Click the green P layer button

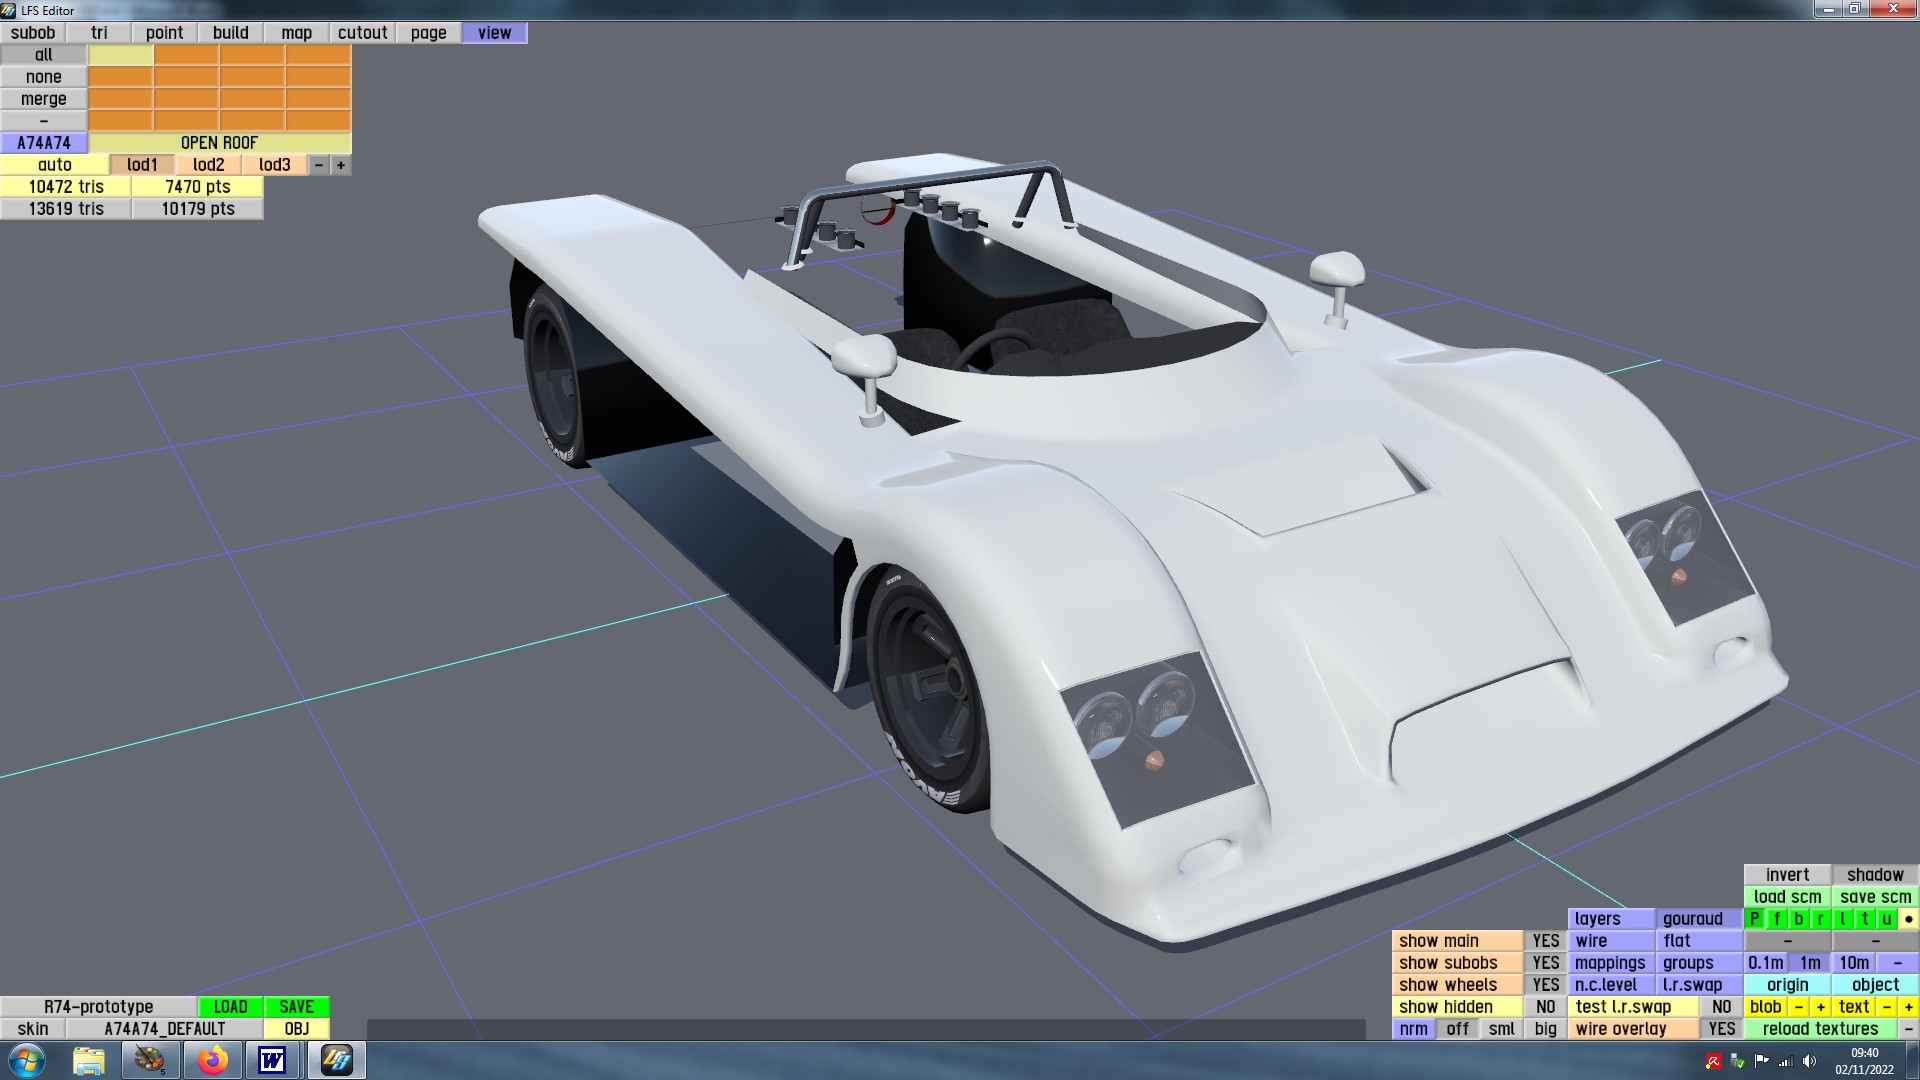click(1755, 919)
